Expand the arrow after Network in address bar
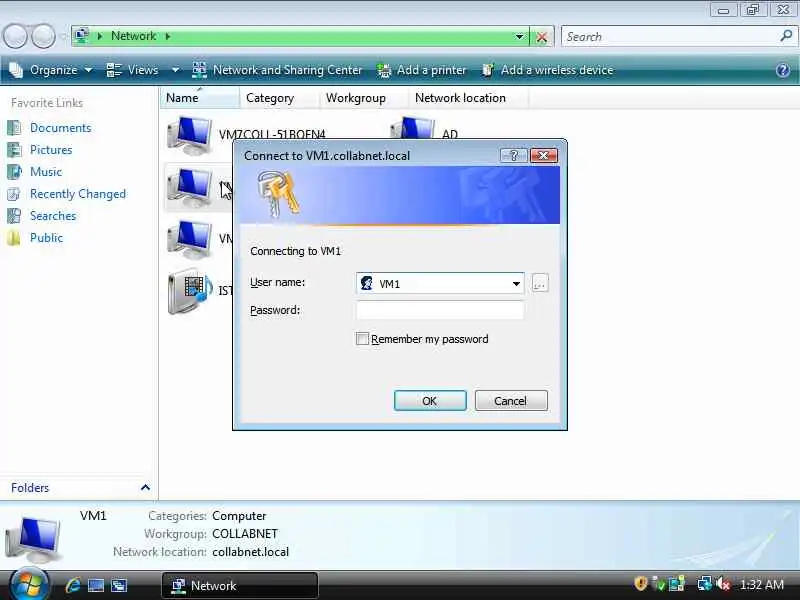800x600 pixels. pos(168,36)
